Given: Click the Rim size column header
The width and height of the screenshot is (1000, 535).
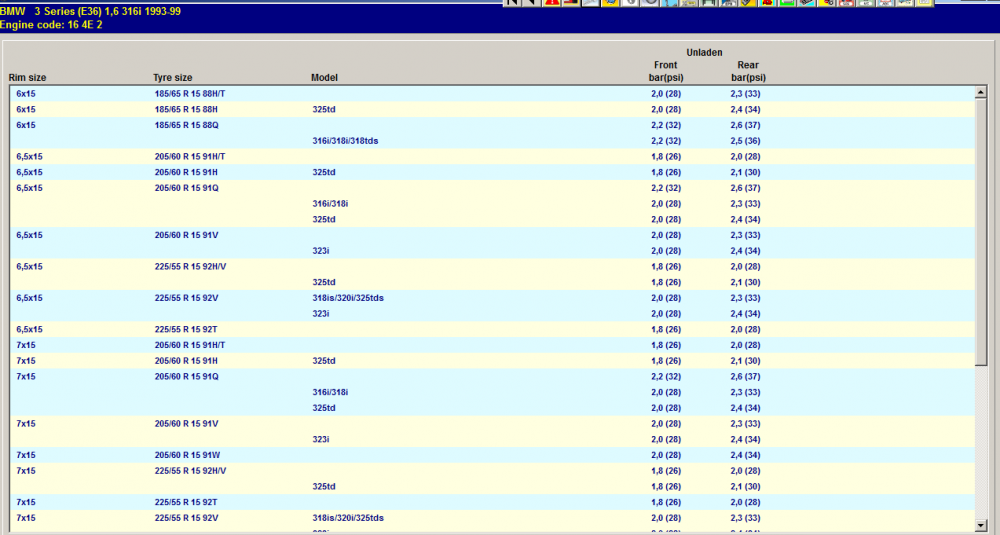Looking at the screenshot, I should tap(27, 78).
